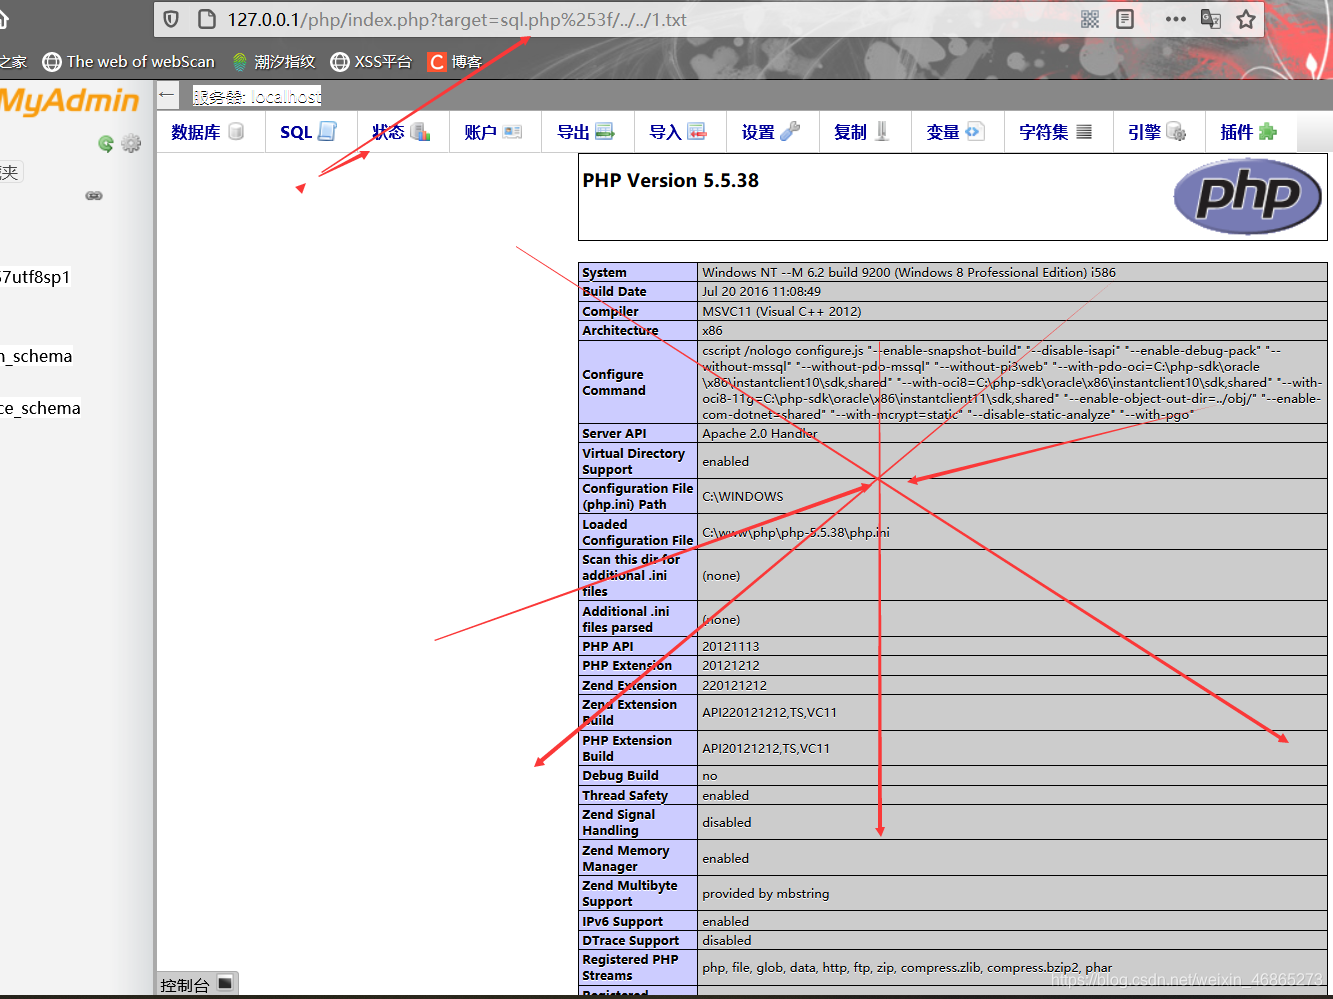
Task: Open the 字符集 (Charsets) tab
Action: pyautogui.click(x=1056, y=132)
